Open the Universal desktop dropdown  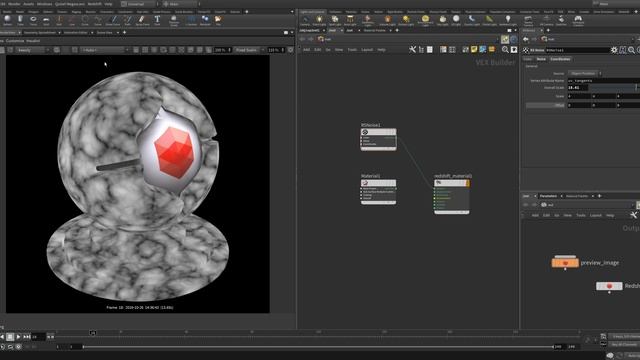pyautogui.click(x=139, y=4)
